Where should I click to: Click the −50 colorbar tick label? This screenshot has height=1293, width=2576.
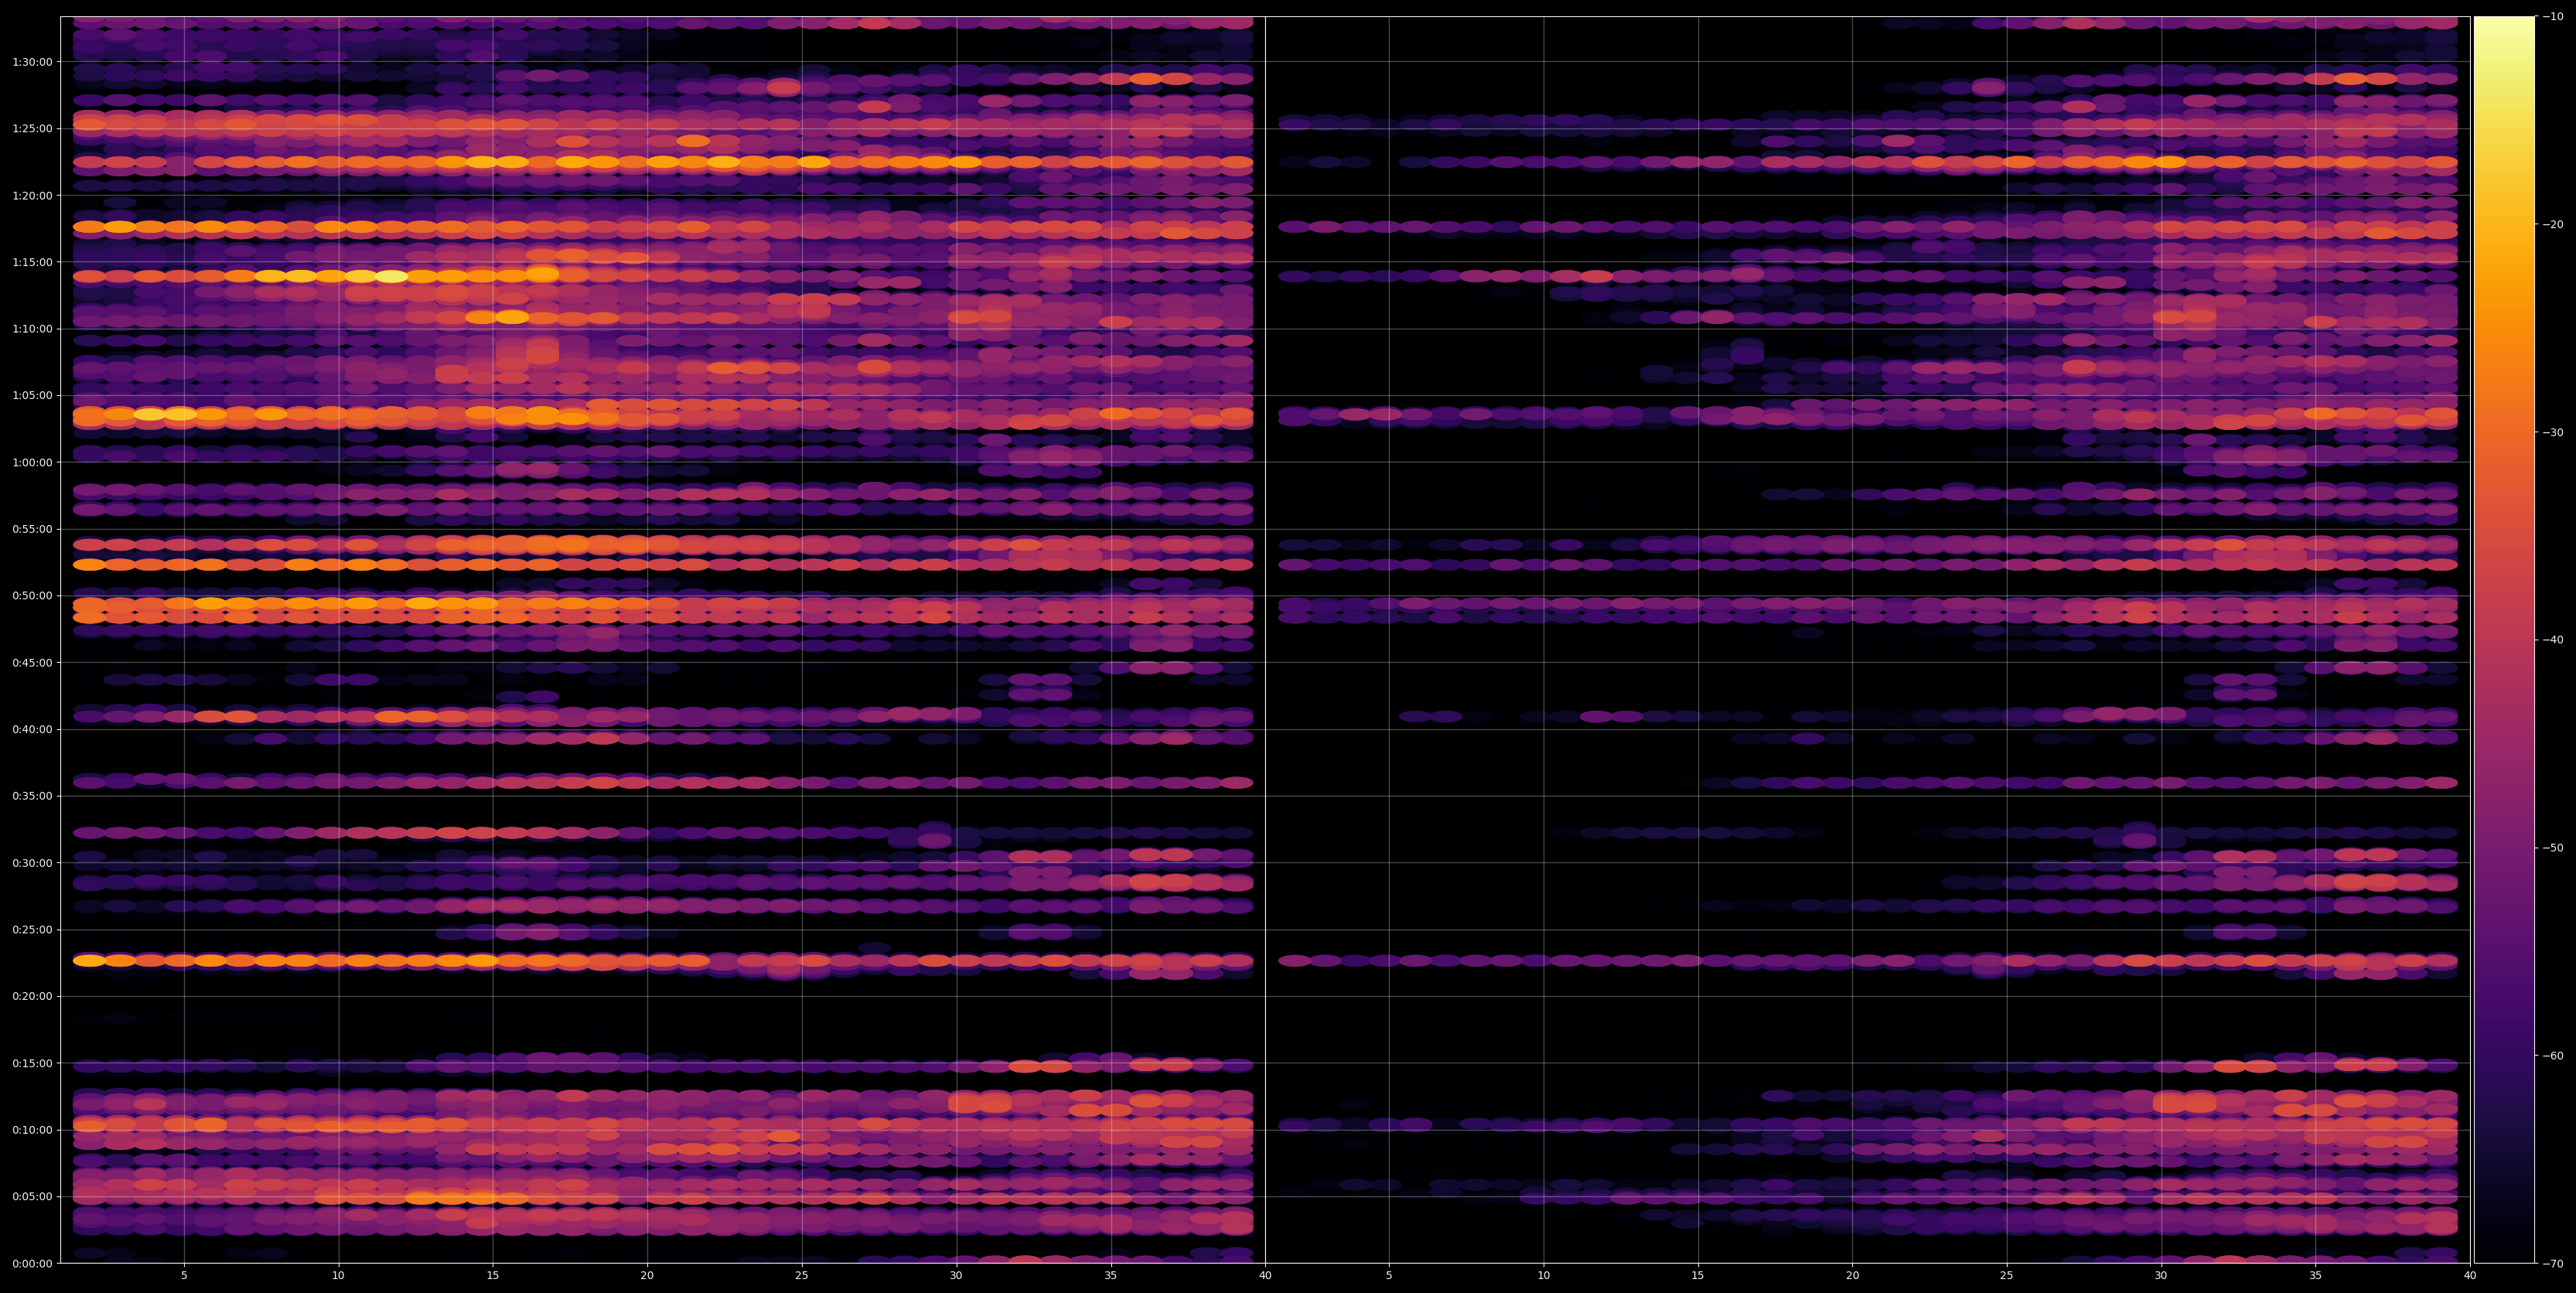point(2552,848)
